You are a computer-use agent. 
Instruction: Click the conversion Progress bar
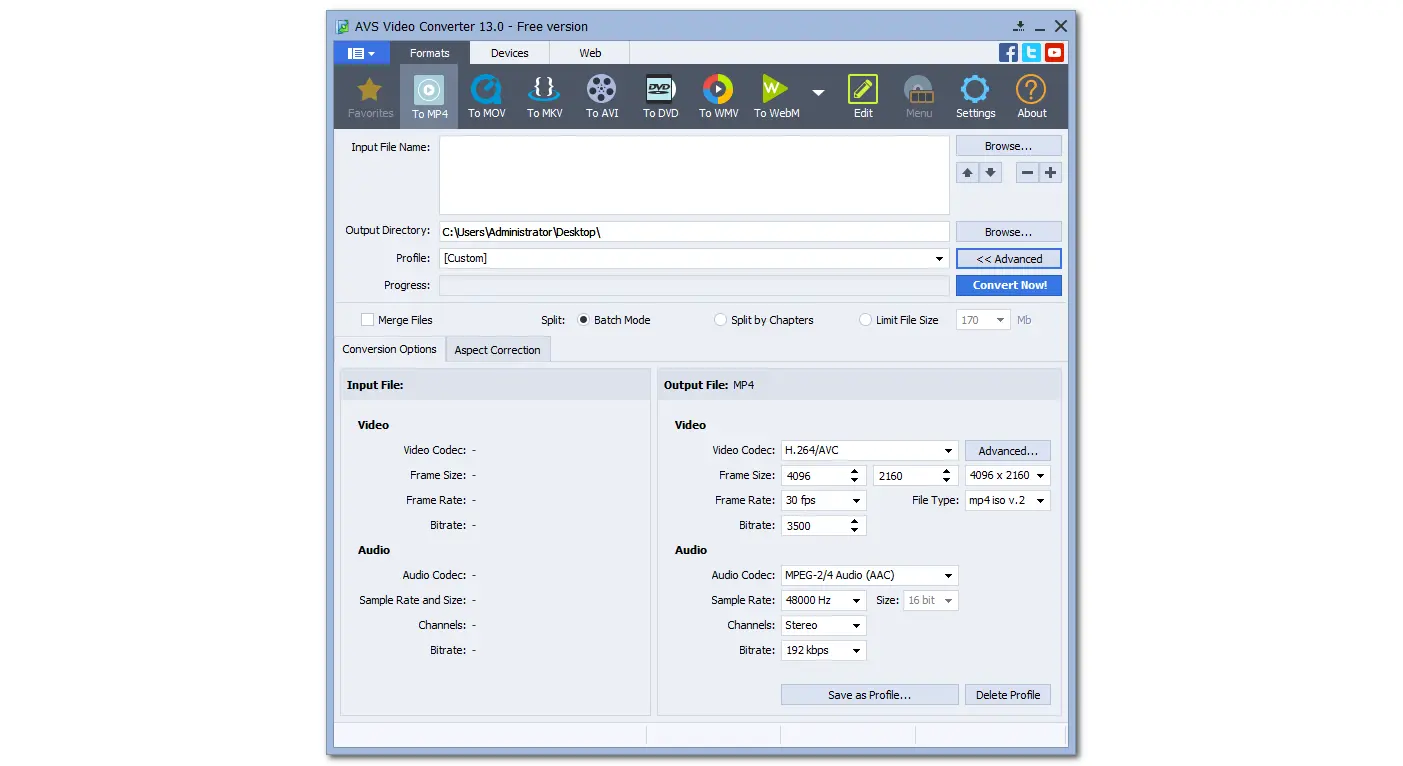694,285
